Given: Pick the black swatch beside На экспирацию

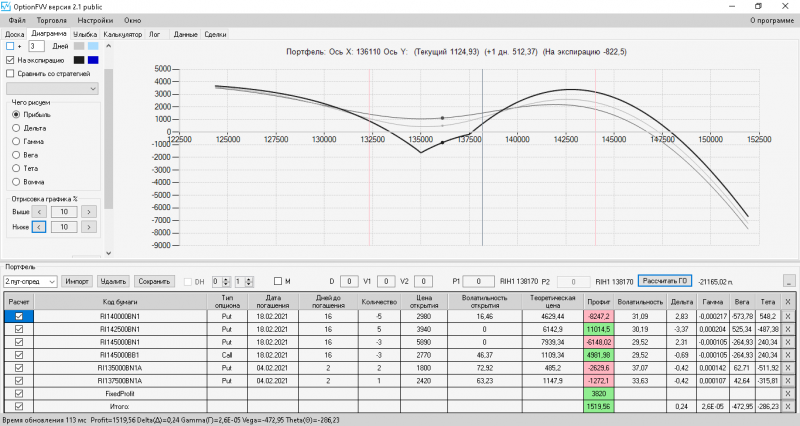Looking at the screenshot, I should pyautogui.click(x=79, y=60).
